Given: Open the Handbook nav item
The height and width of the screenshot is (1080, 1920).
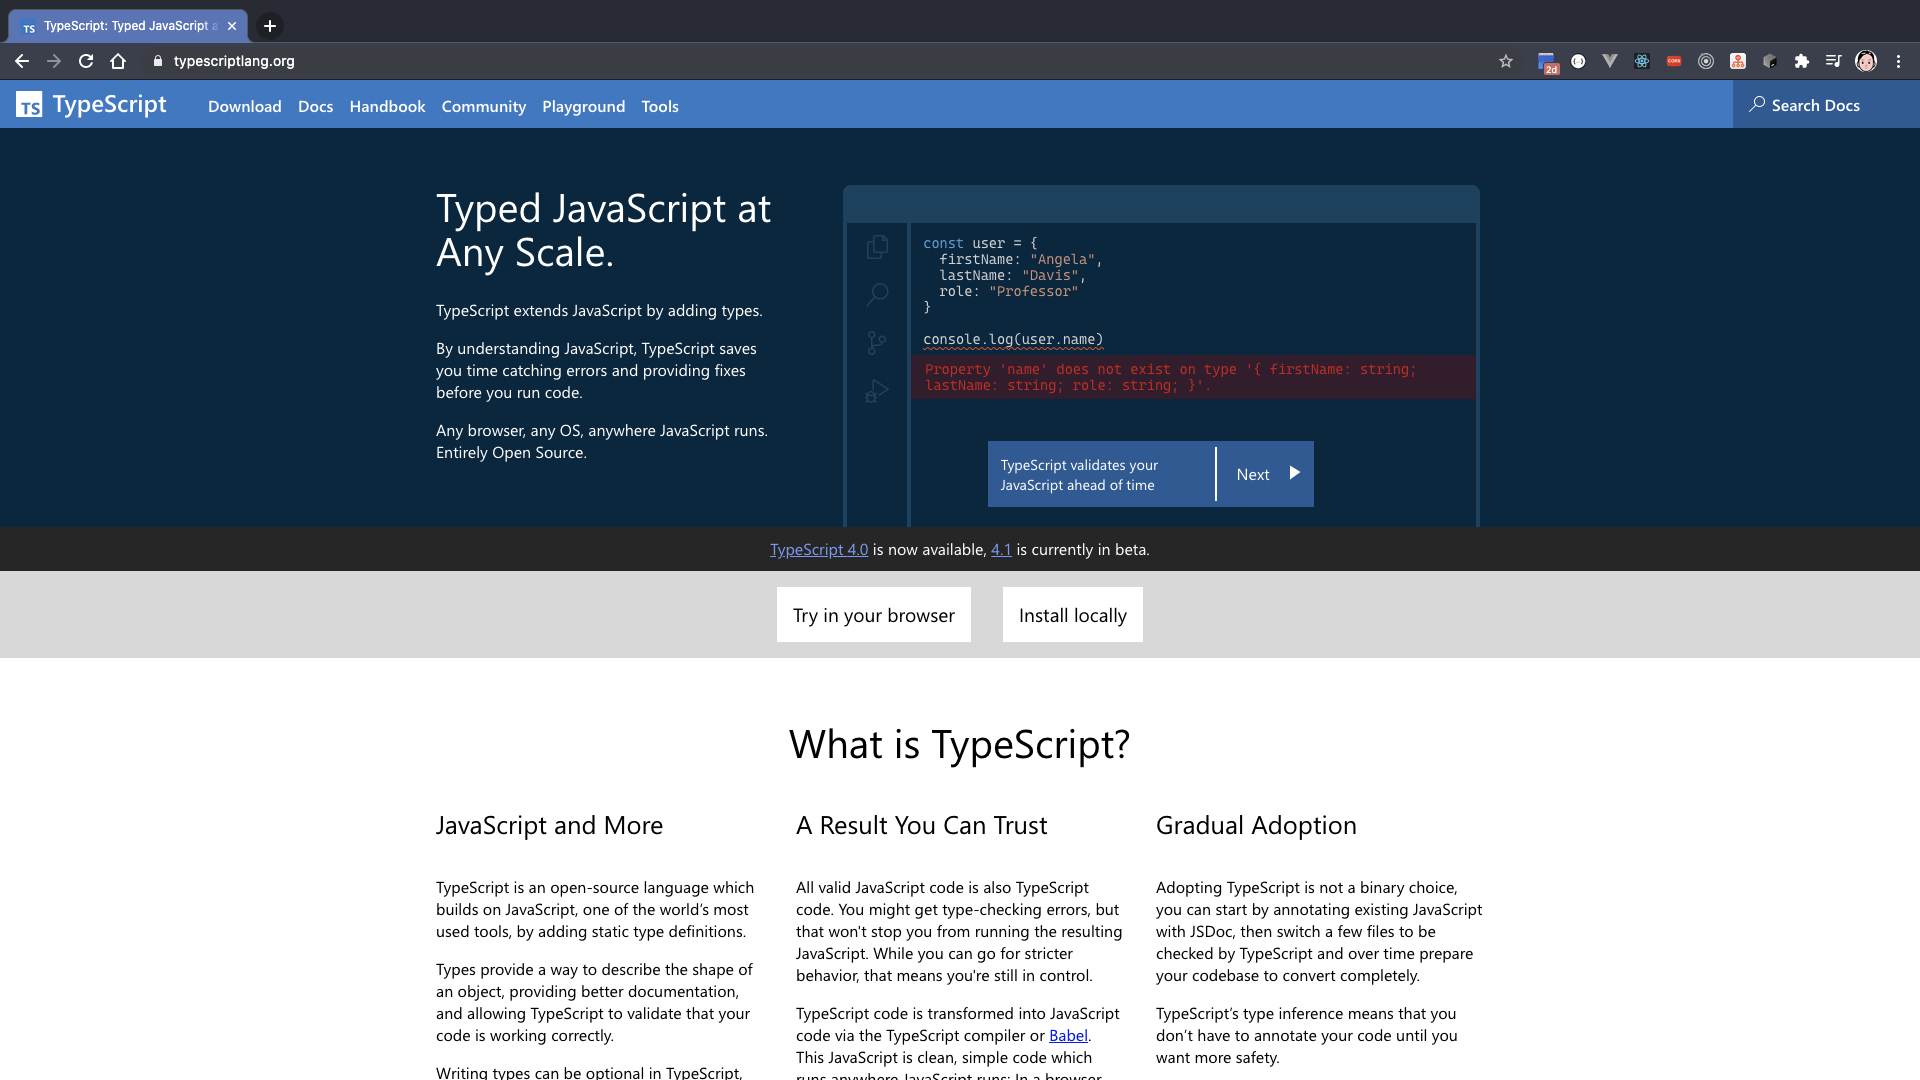Looking at the screenshot, I should [x=387, y=106].
